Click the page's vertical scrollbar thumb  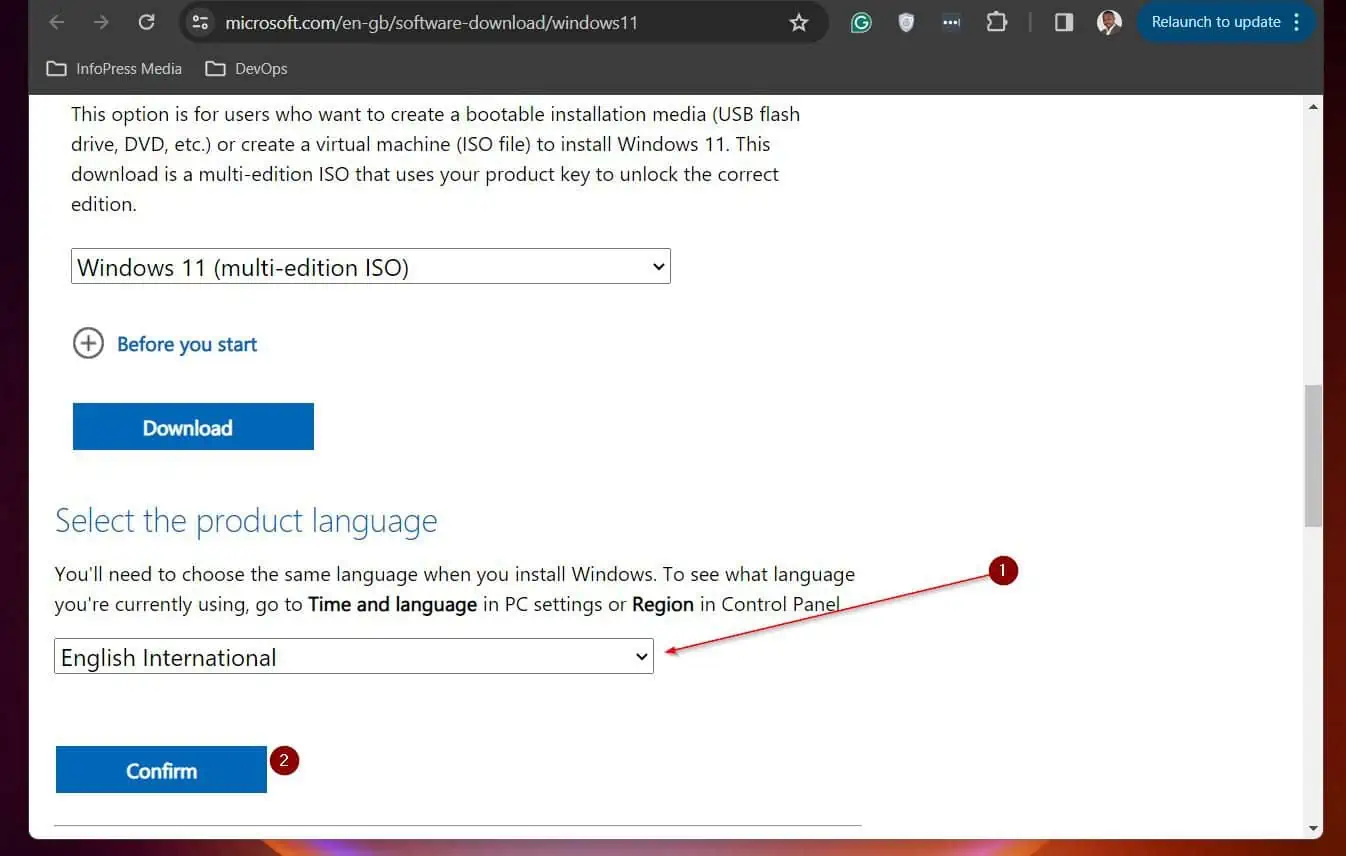coord(1313,455)
